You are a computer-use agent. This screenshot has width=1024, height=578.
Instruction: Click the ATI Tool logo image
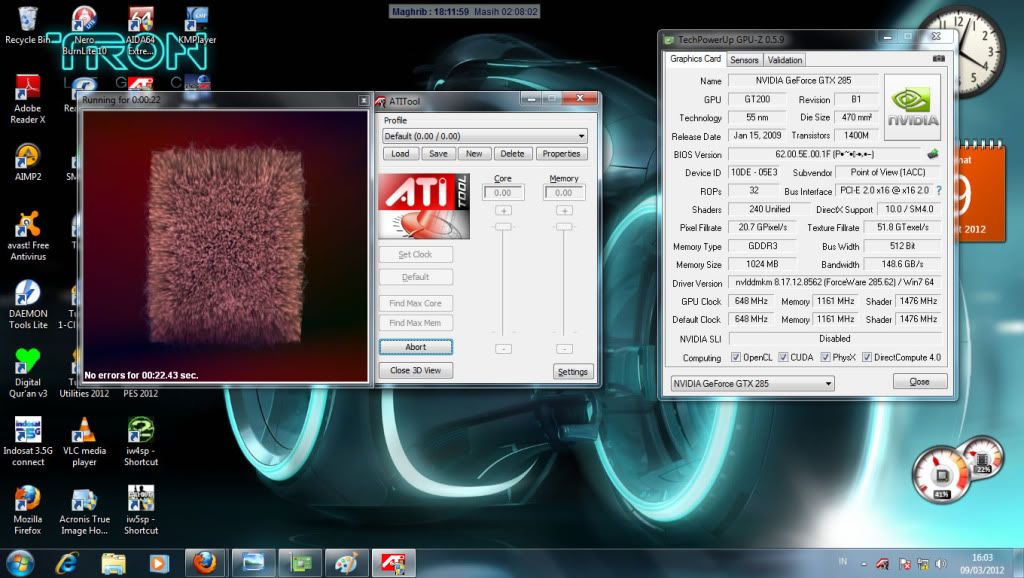(424, 206)
